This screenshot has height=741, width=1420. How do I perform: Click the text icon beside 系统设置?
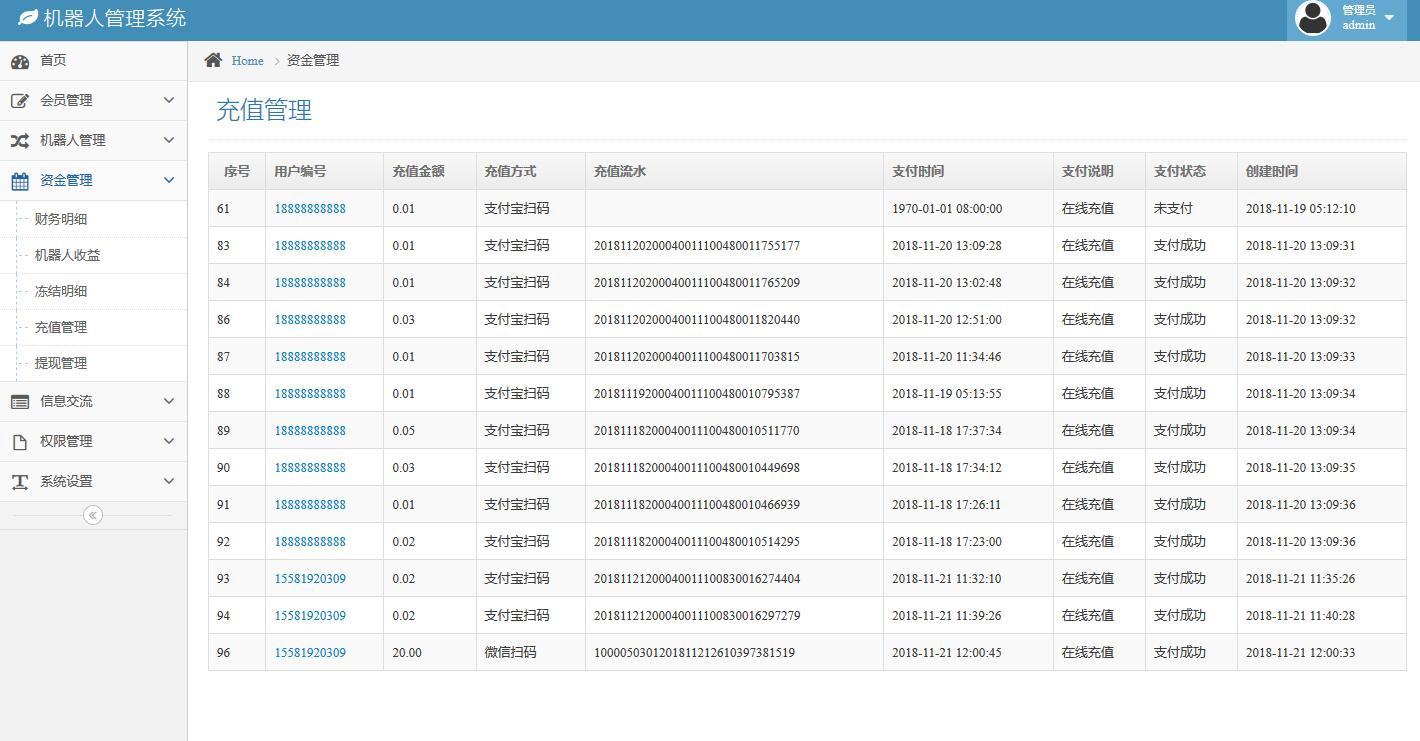click(20, 482)
